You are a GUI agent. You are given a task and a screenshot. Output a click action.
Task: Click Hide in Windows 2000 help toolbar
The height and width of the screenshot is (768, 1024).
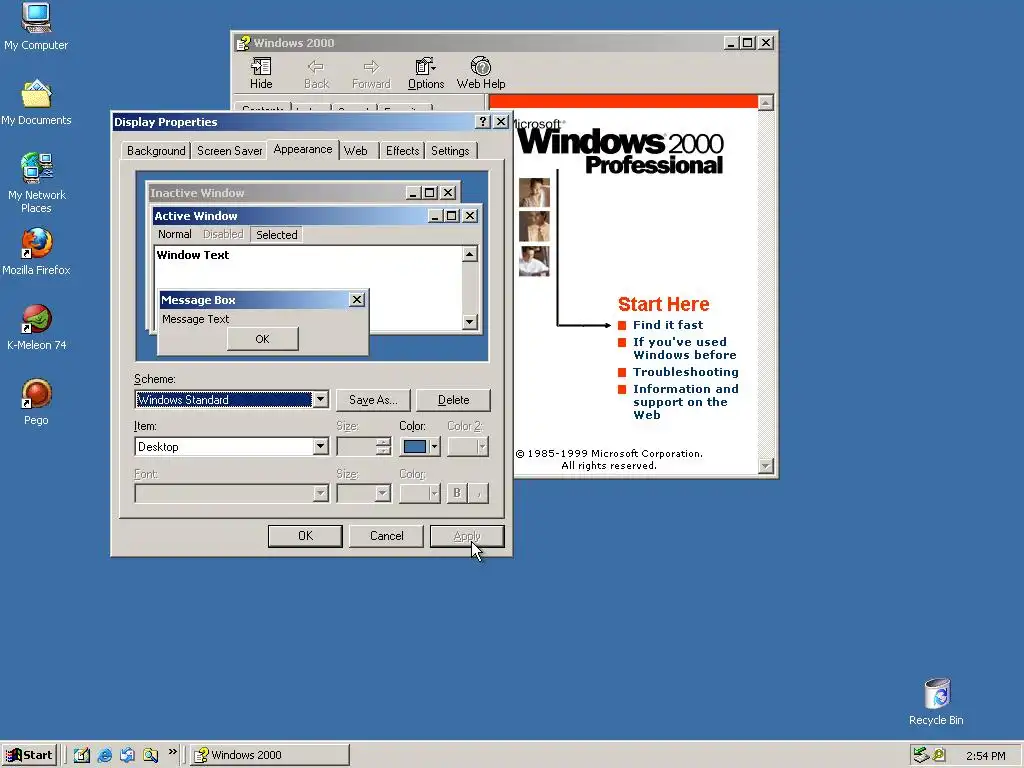coord(261,73)
